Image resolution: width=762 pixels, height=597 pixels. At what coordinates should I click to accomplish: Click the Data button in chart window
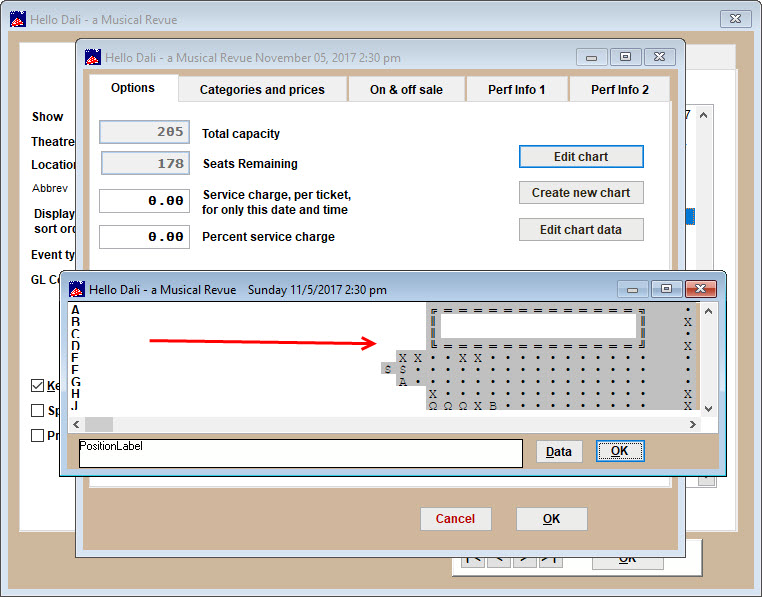[559, 452]
